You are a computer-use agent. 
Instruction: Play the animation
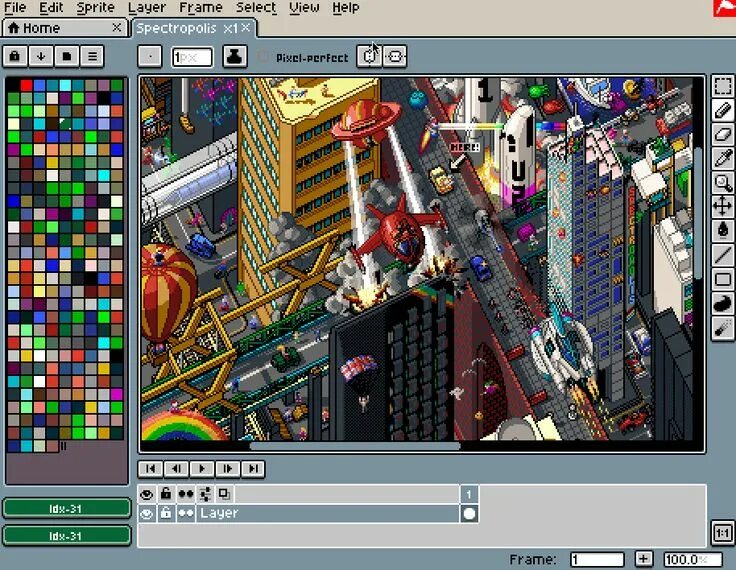pyautogui.click(x=202, y=469)
